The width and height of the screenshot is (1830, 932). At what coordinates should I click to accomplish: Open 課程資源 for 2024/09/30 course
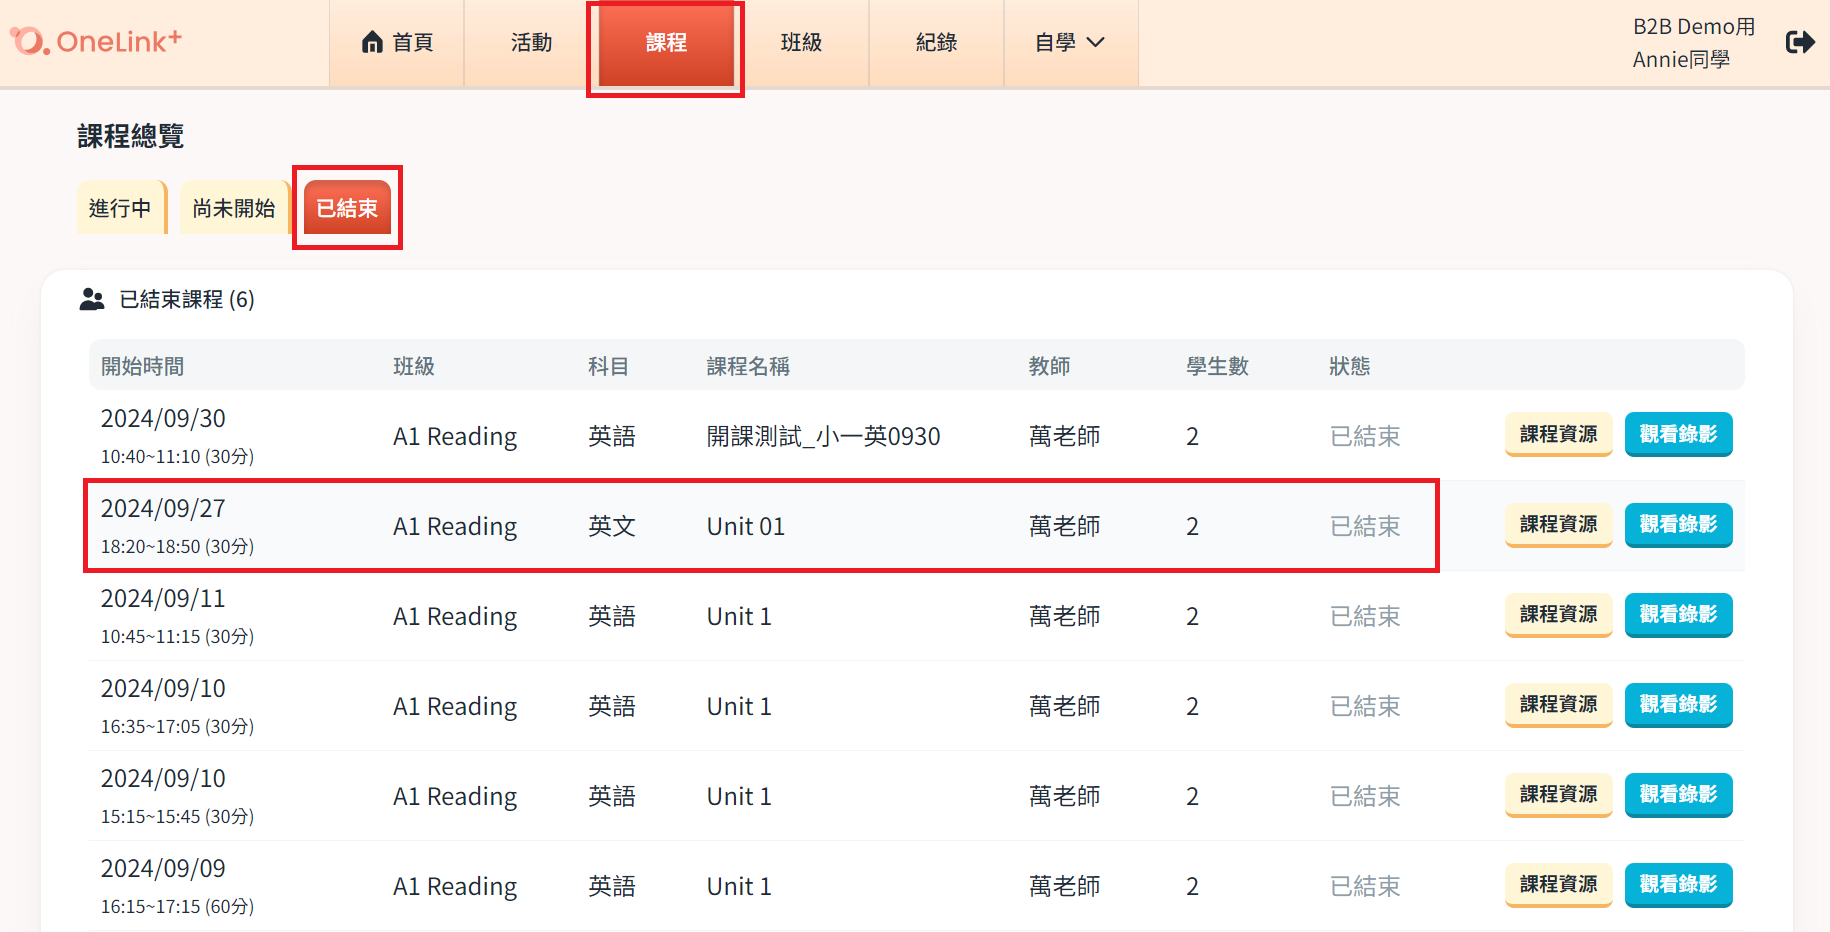click(x=1559, y=434)
